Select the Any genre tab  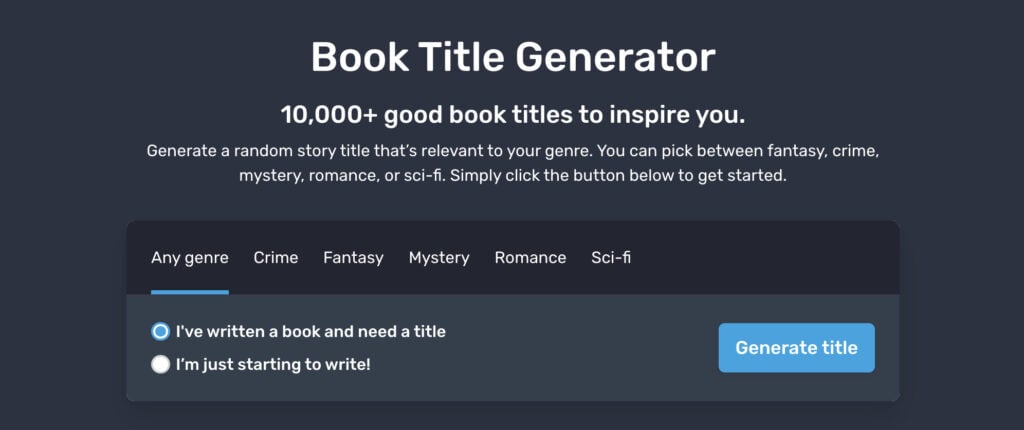pyautogui.click(x=190, y=258)
